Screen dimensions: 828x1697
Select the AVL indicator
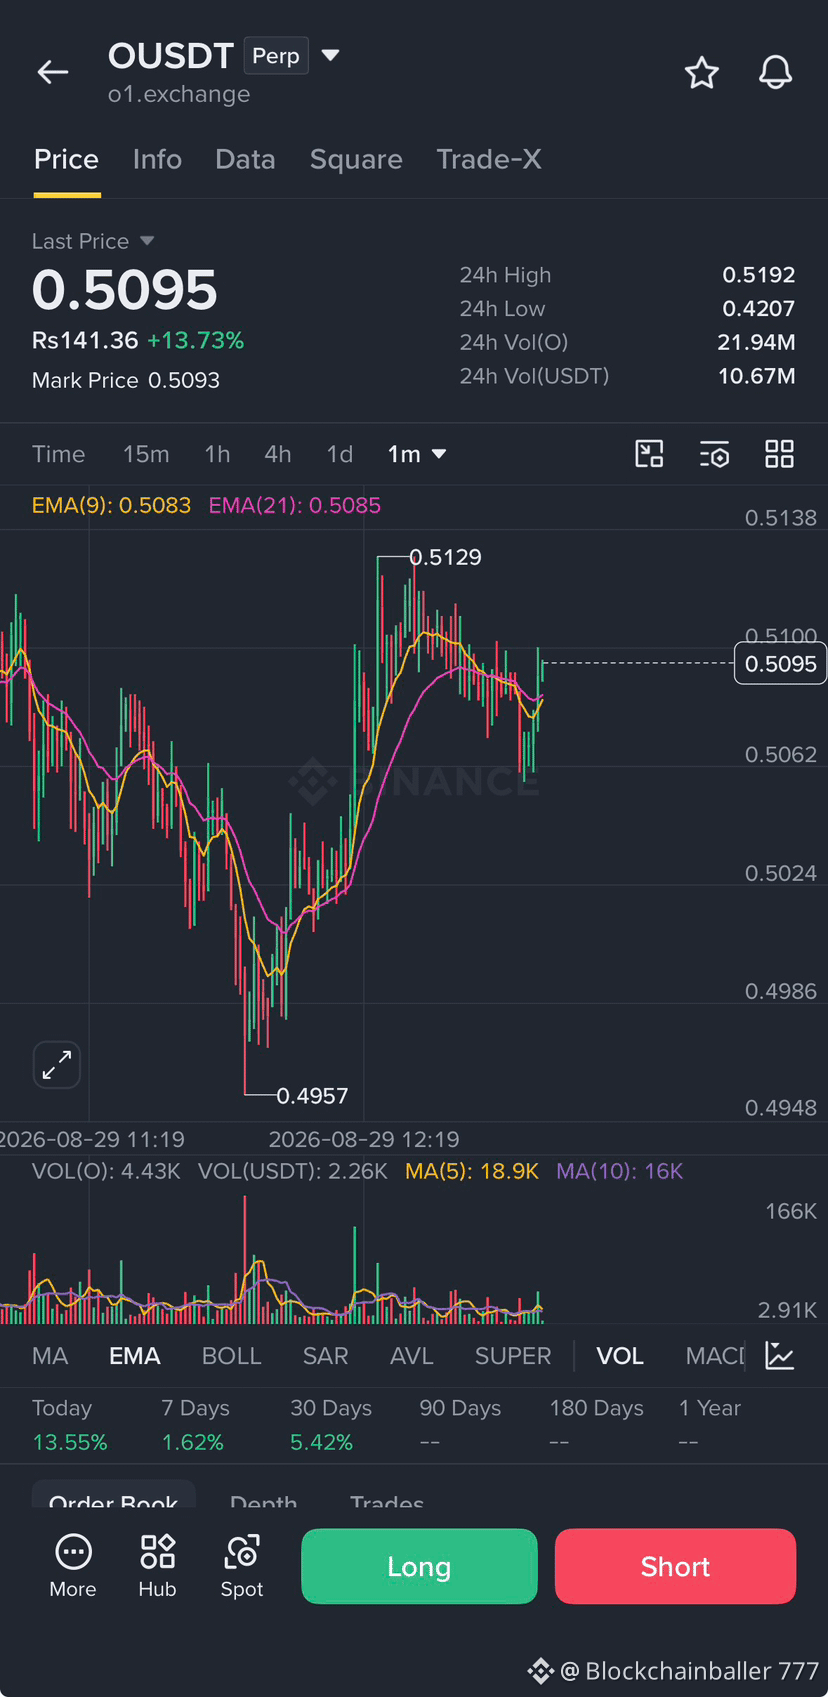coord(412,1356)
